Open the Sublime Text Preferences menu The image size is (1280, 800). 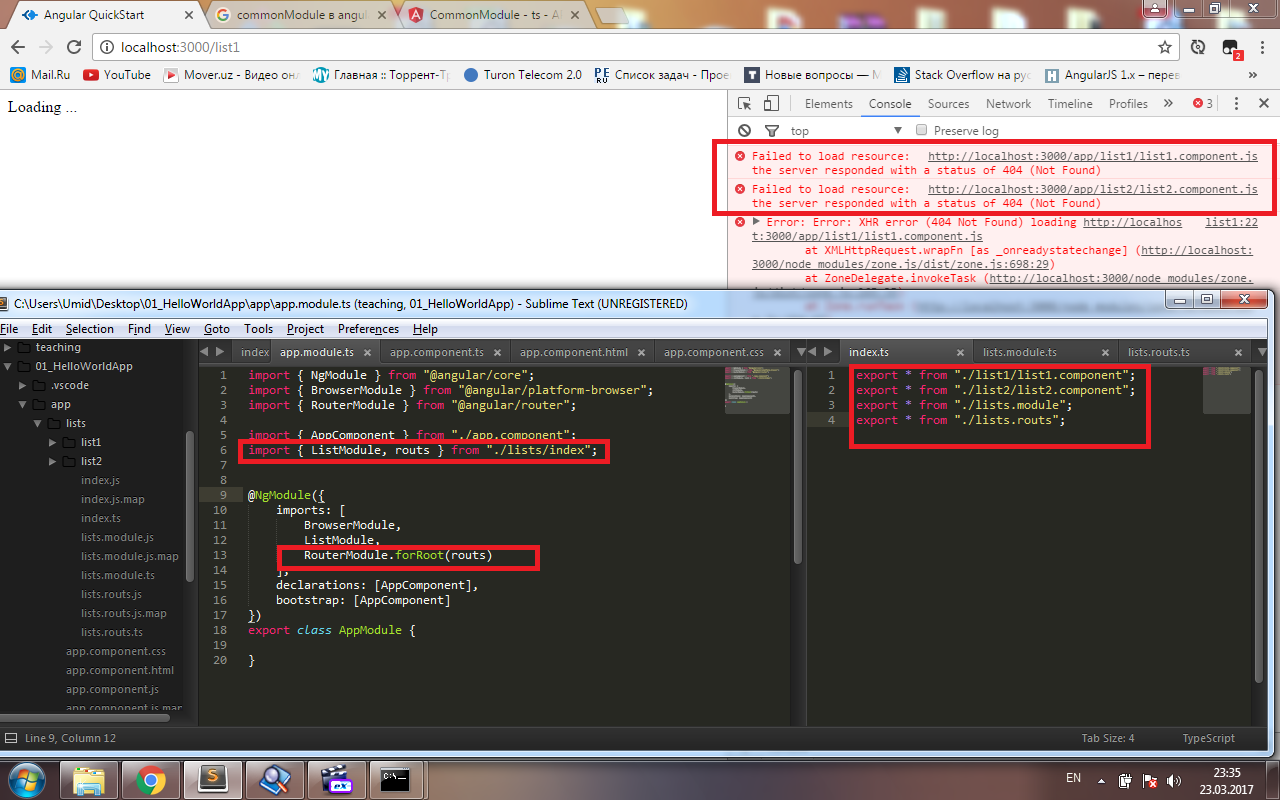tap(368, 329)
